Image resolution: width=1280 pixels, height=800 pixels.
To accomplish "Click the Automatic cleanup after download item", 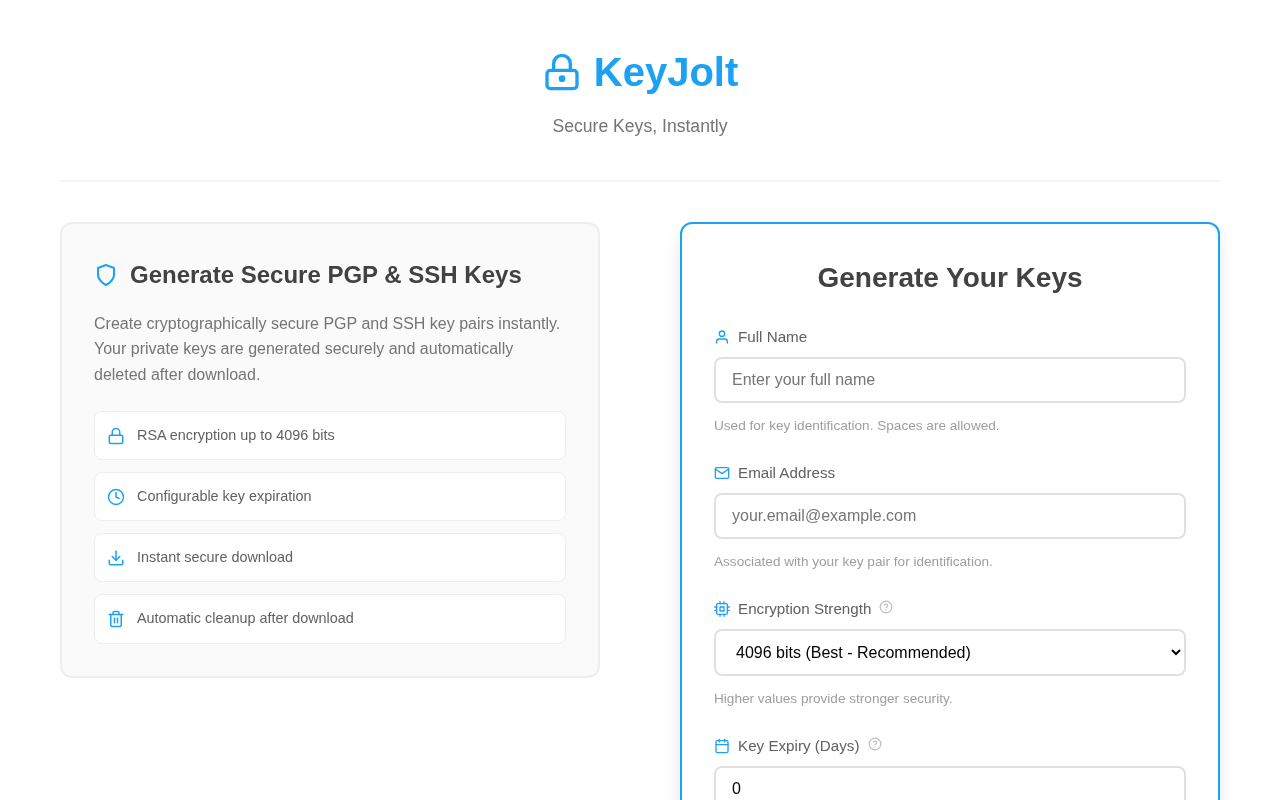I will (x=330, y=619).
